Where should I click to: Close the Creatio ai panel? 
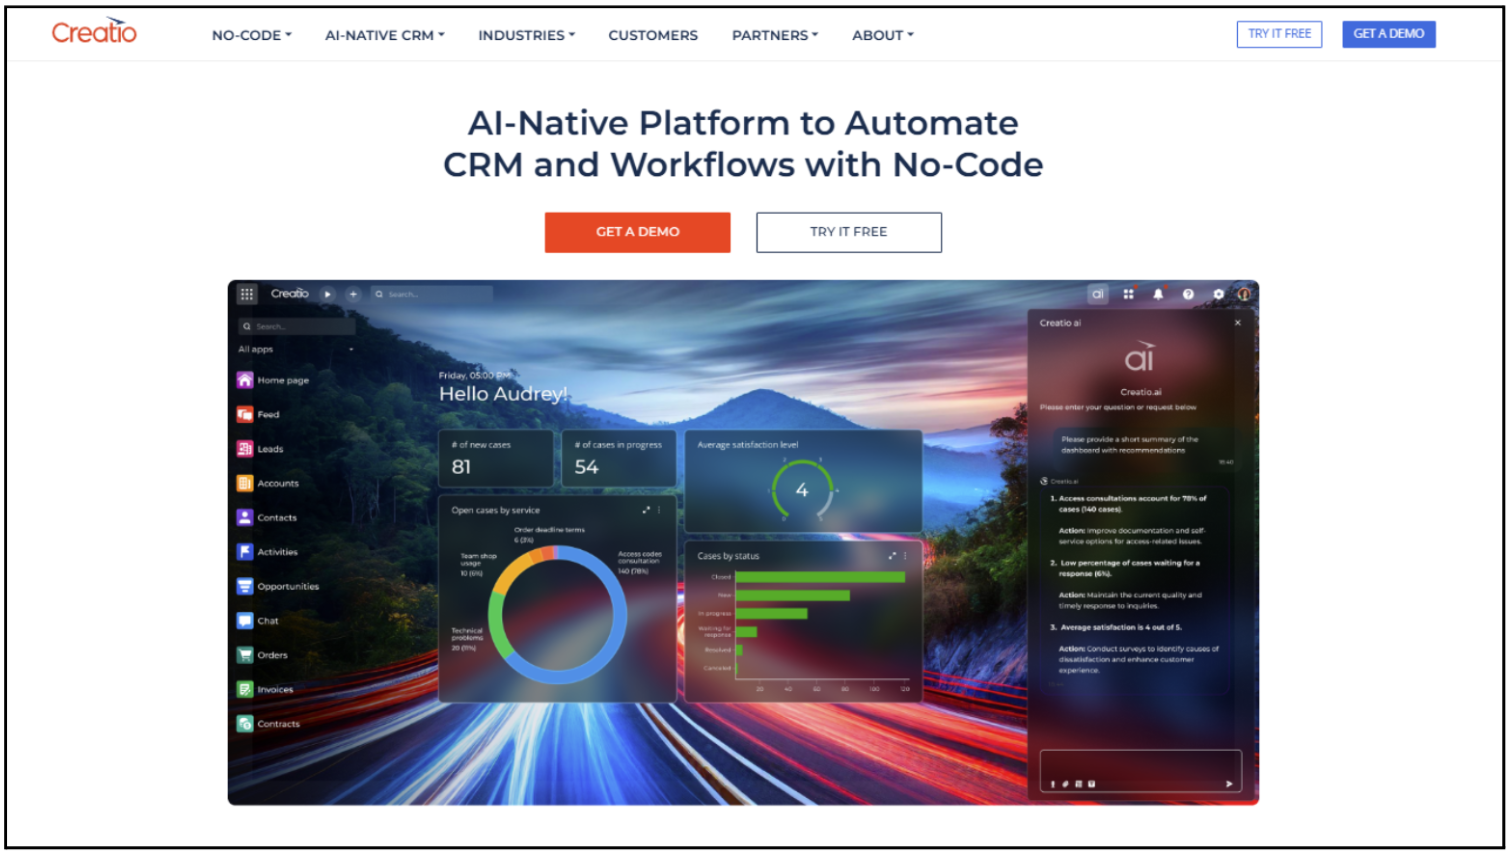1238,323
